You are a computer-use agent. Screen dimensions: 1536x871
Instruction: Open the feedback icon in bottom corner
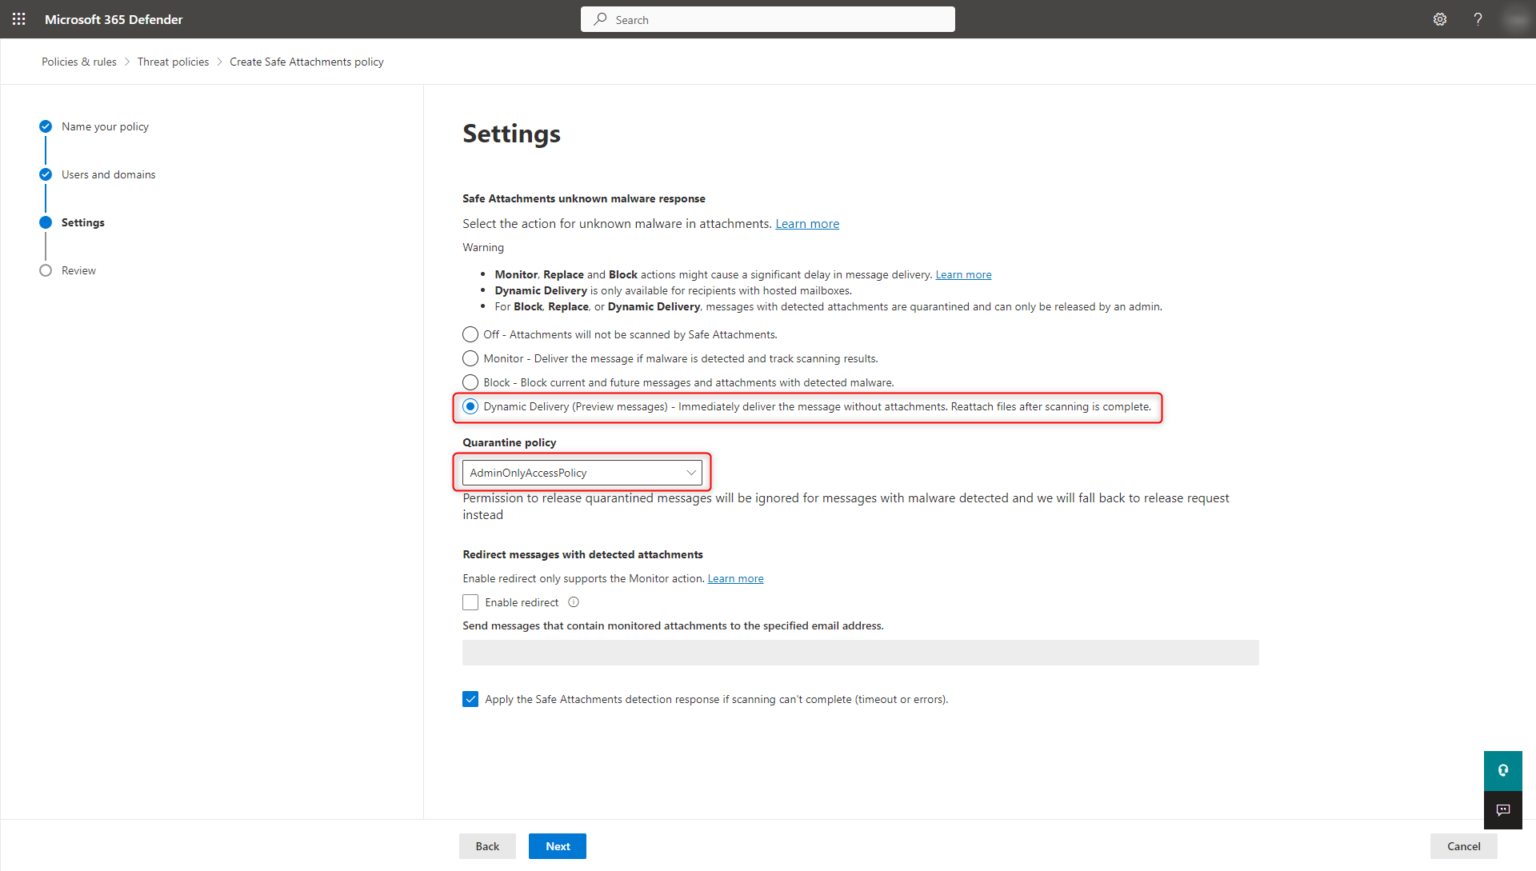pyautogui.click(x=1503, y=810)
